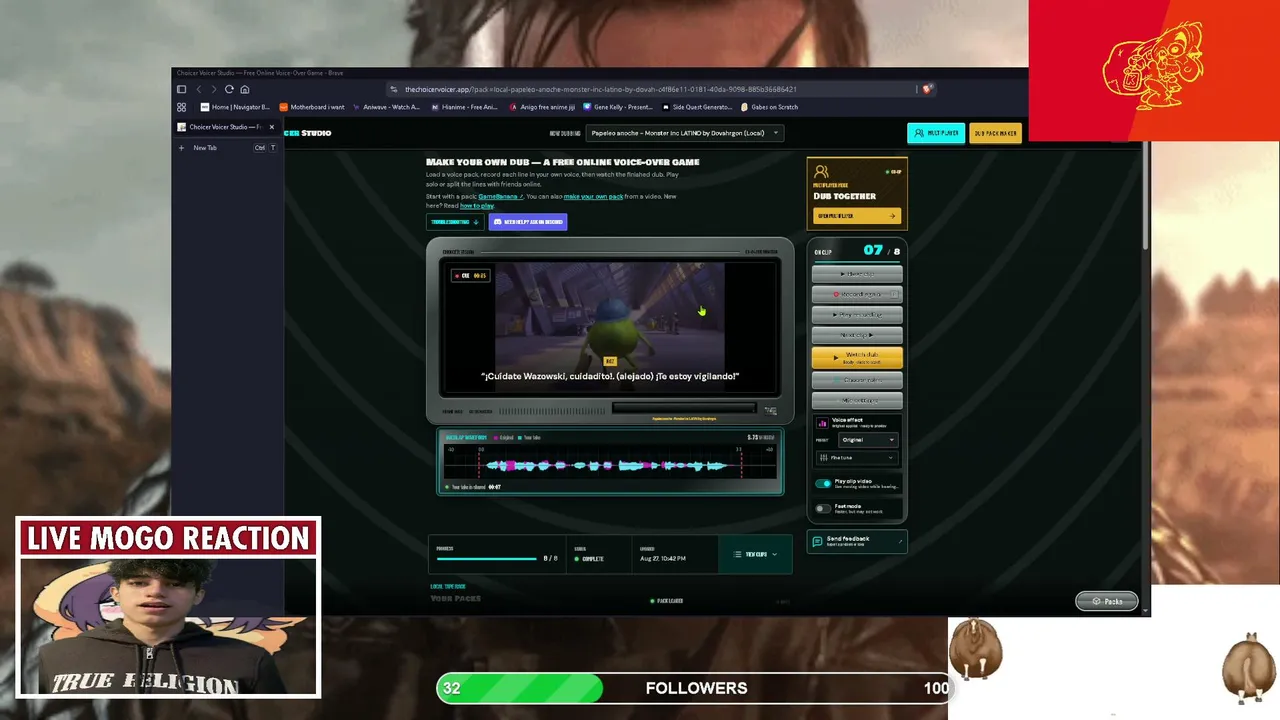The image size is (1280, 720).
Task: Expand the View clips dropdown
Action: tap(755, 555)
